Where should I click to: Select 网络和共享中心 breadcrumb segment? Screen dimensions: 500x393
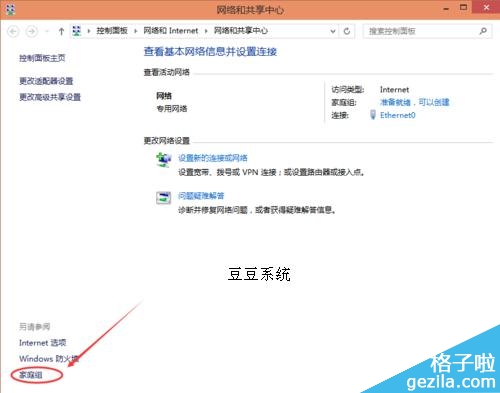[x=241, y=31]
